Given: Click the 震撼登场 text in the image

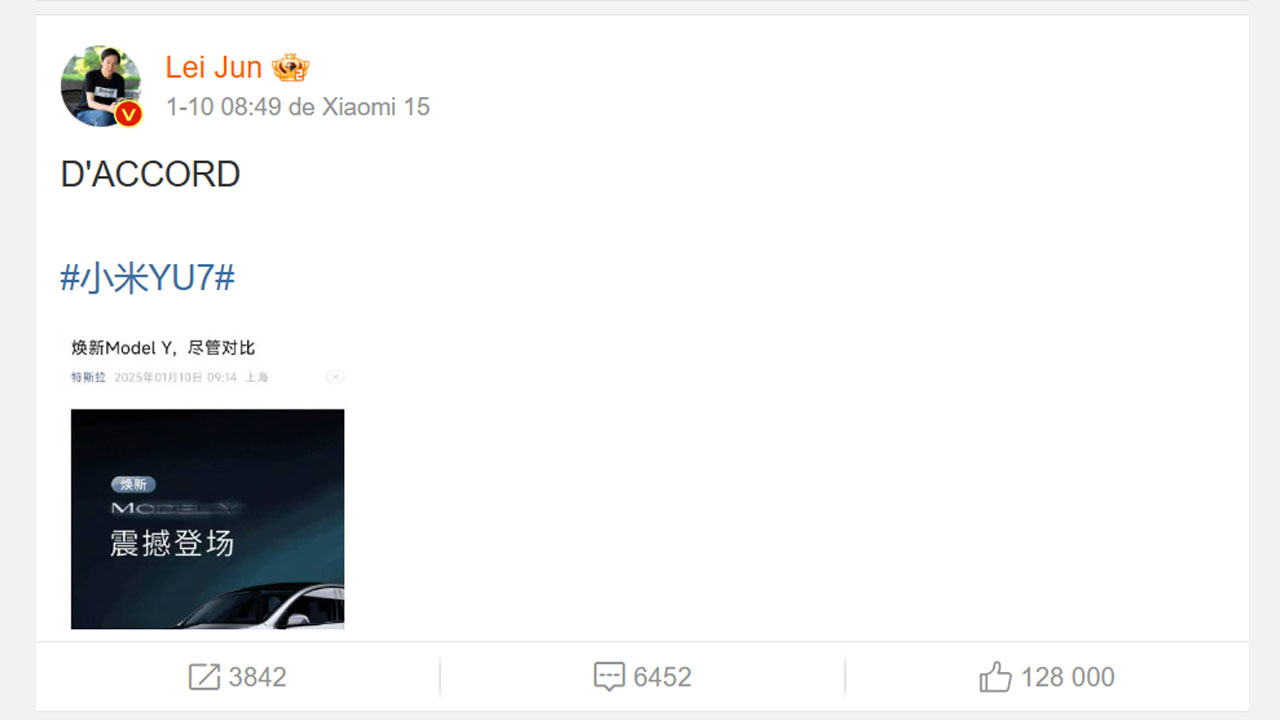Looking at the screenshot, I should pyautogui.click(x=172, y=543).
